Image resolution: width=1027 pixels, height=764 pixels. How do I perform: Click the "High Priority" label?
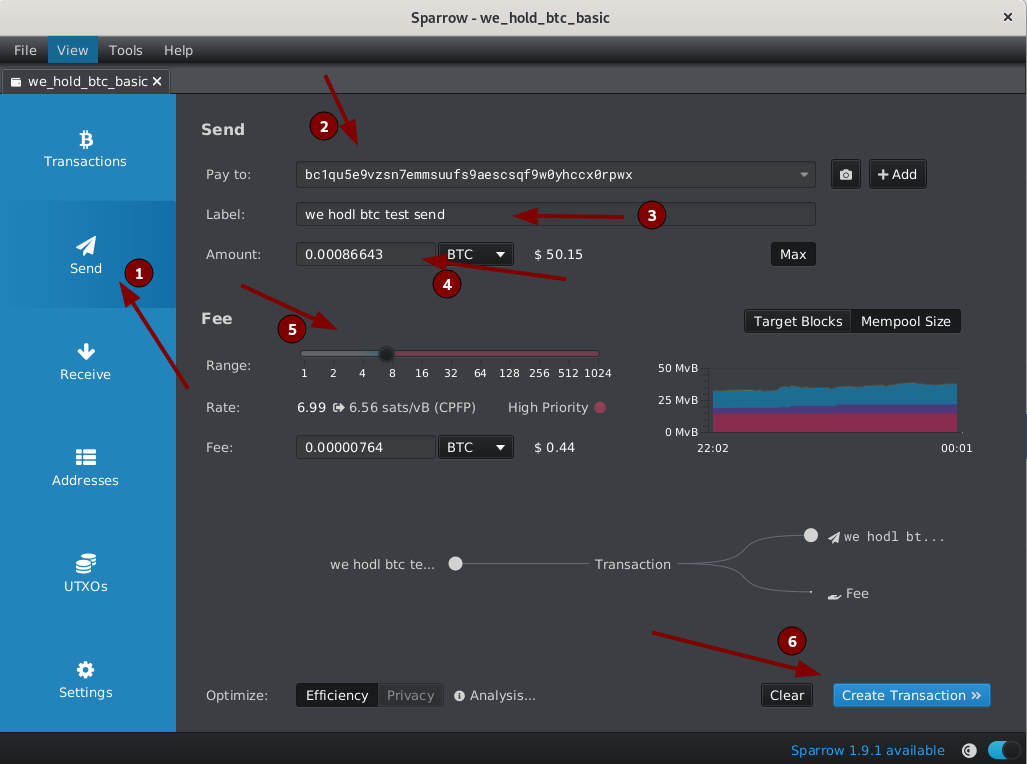pyautogui.click(x=548, y=408)
